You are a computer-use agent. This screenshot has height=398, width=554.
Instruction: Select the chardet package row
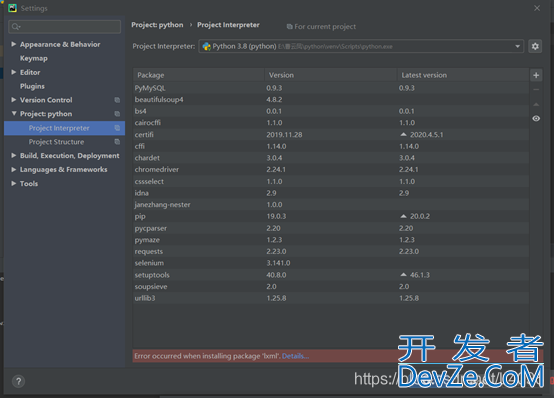click(331, 158)
